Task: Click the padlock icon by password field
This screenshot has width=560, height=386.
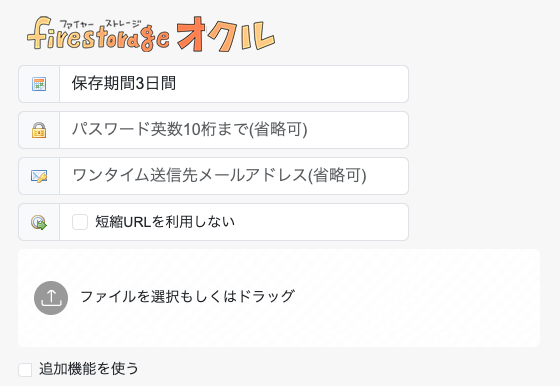Action: click(x=39, y=130)
